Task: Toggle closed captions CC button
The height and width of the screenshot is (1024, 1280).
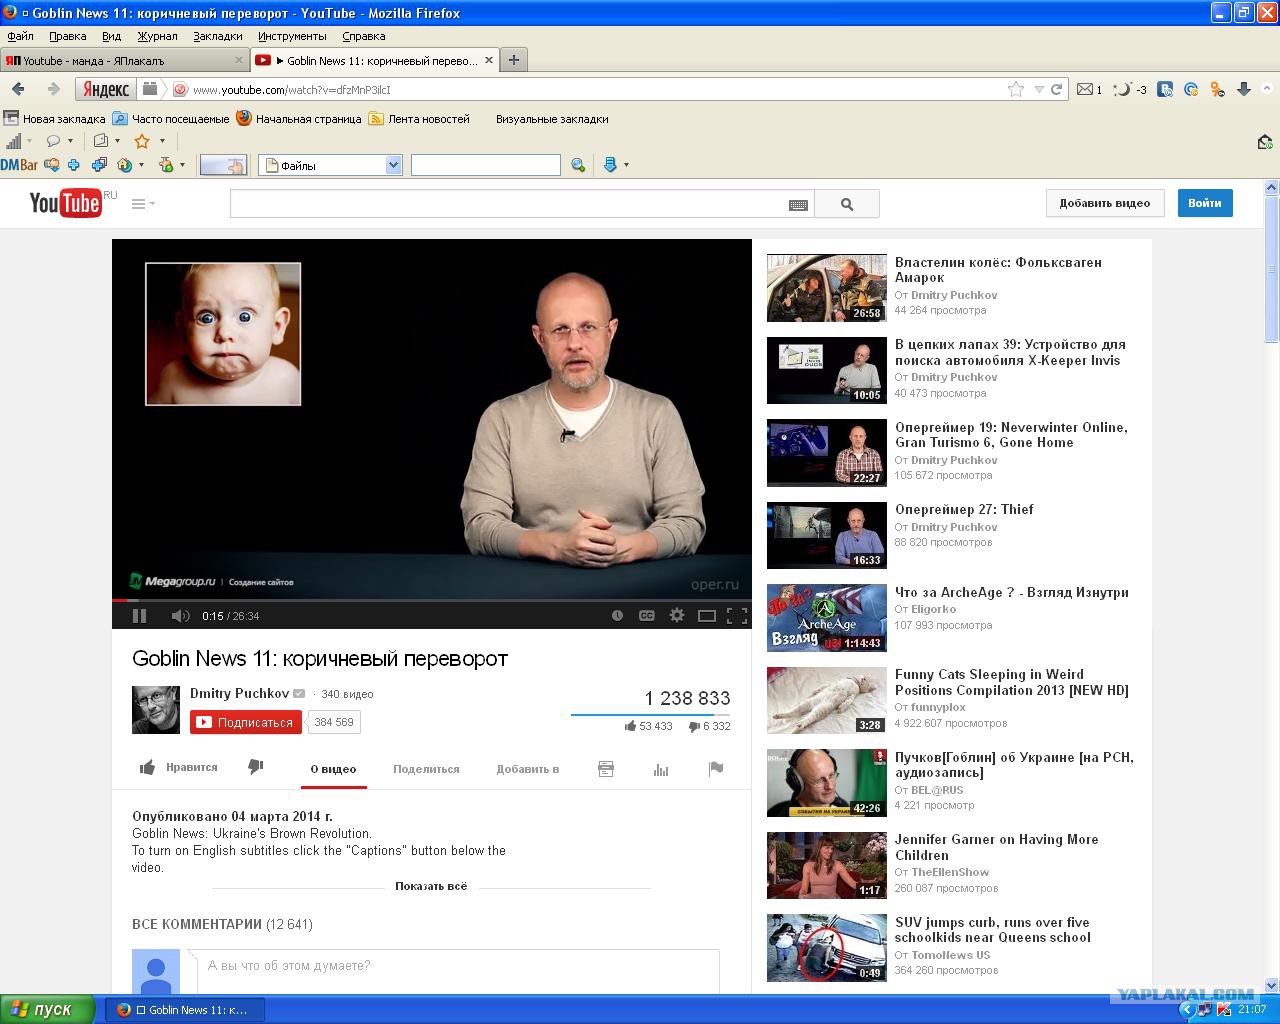Action: pos(647,616)
